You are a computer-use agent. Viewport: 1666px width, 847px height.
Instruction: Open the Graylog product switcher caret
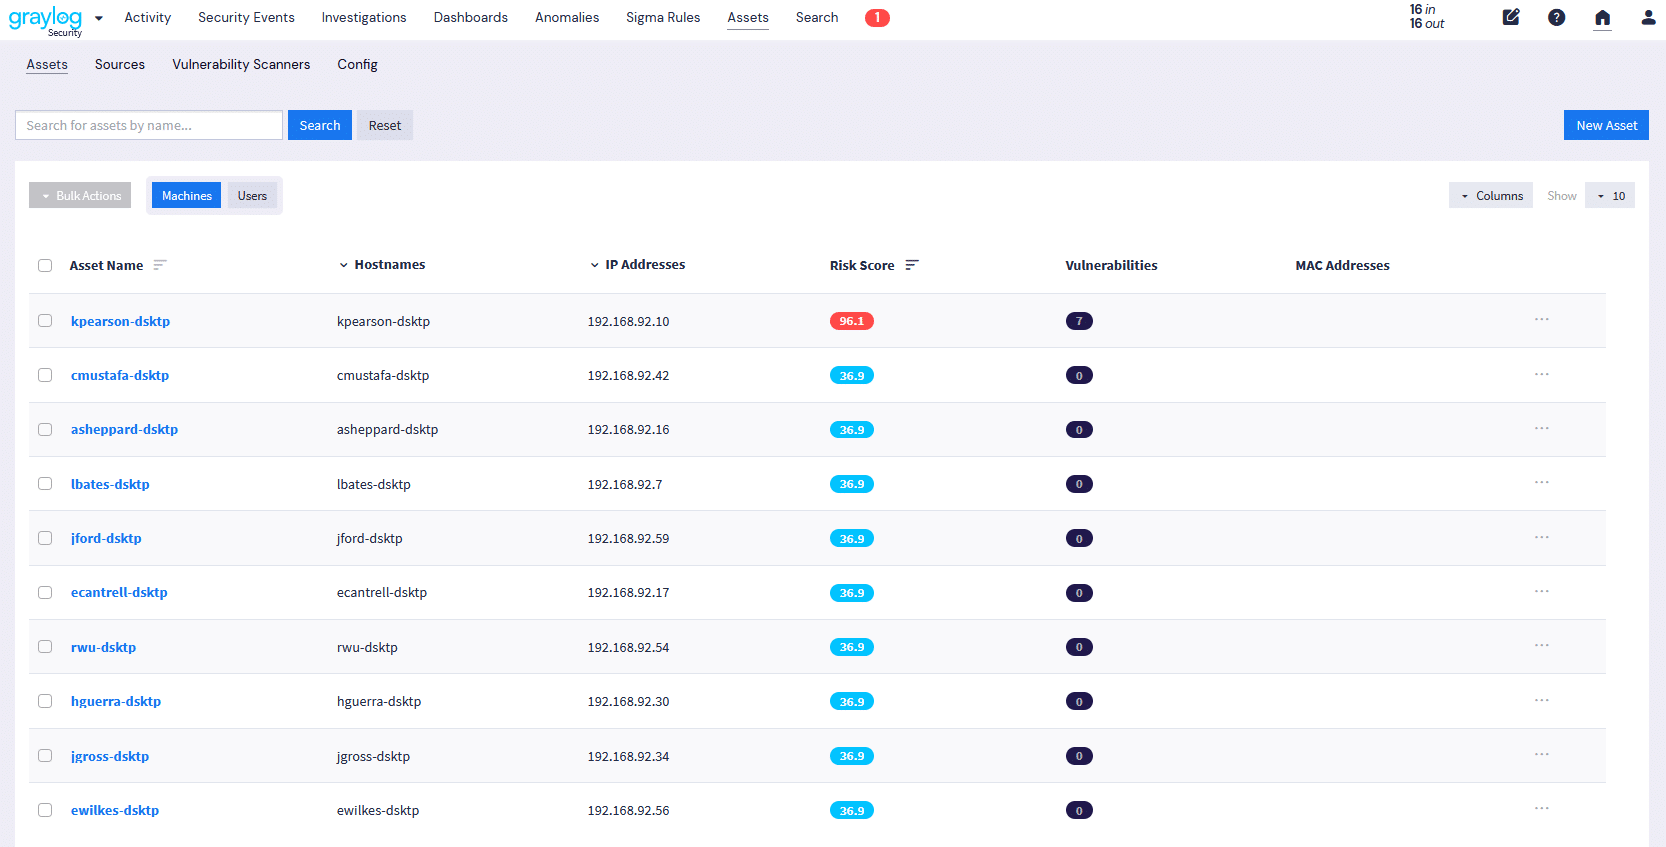point(99,18)
